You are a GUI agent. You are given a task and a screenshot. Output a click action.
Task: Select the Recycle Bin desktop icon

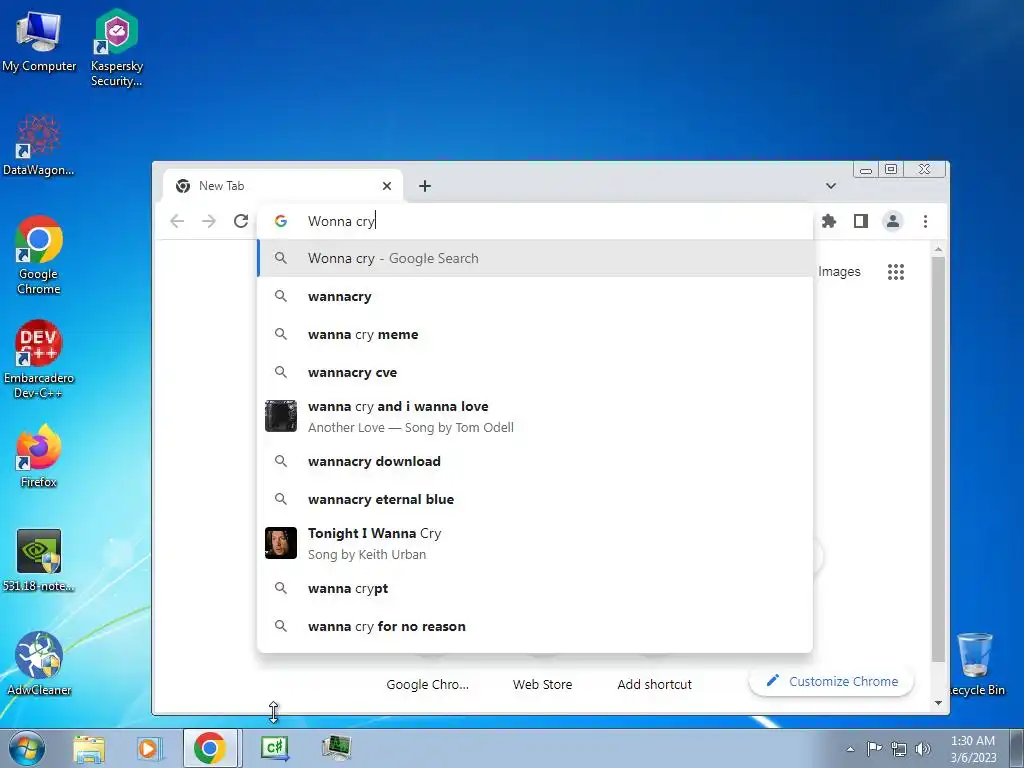pyautogui.click(x=976, y=664)
